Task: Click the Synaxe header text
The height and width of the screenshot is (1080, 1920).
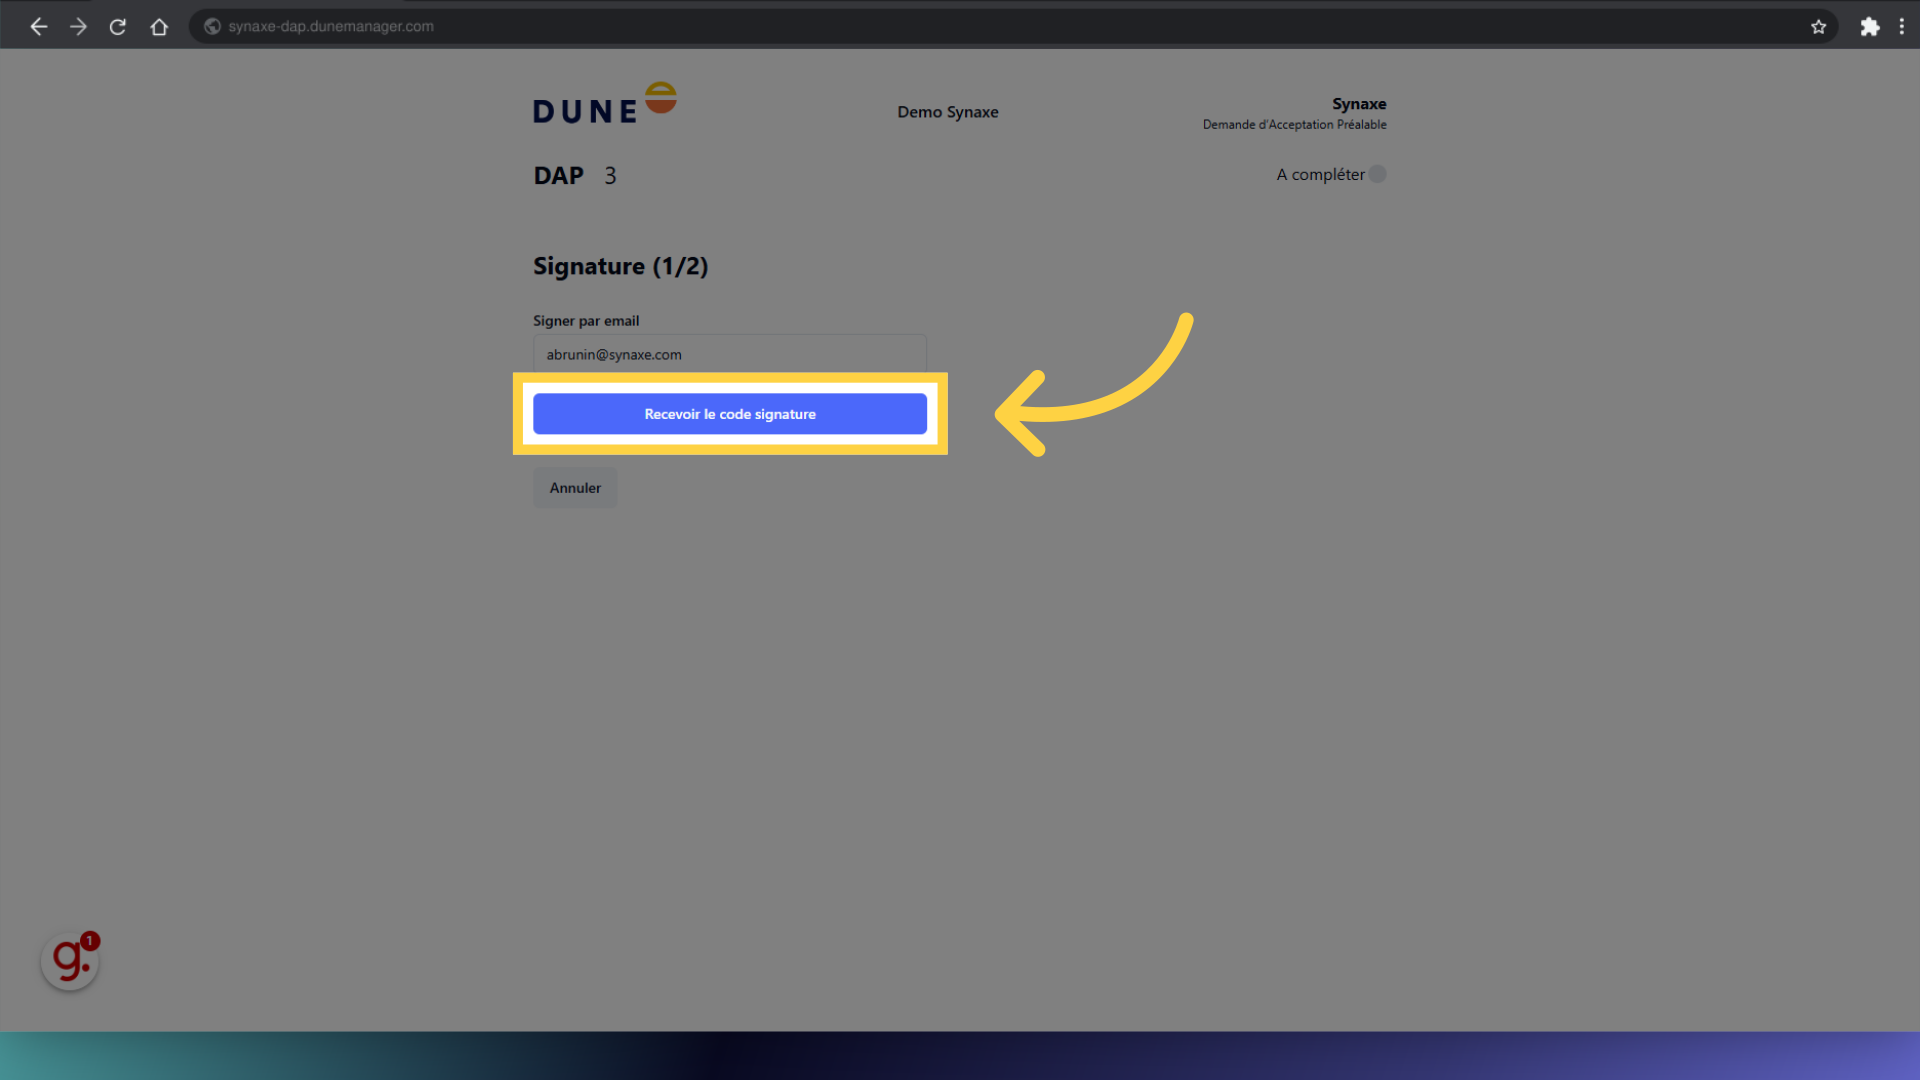Action: click(x=1359, y=104)
